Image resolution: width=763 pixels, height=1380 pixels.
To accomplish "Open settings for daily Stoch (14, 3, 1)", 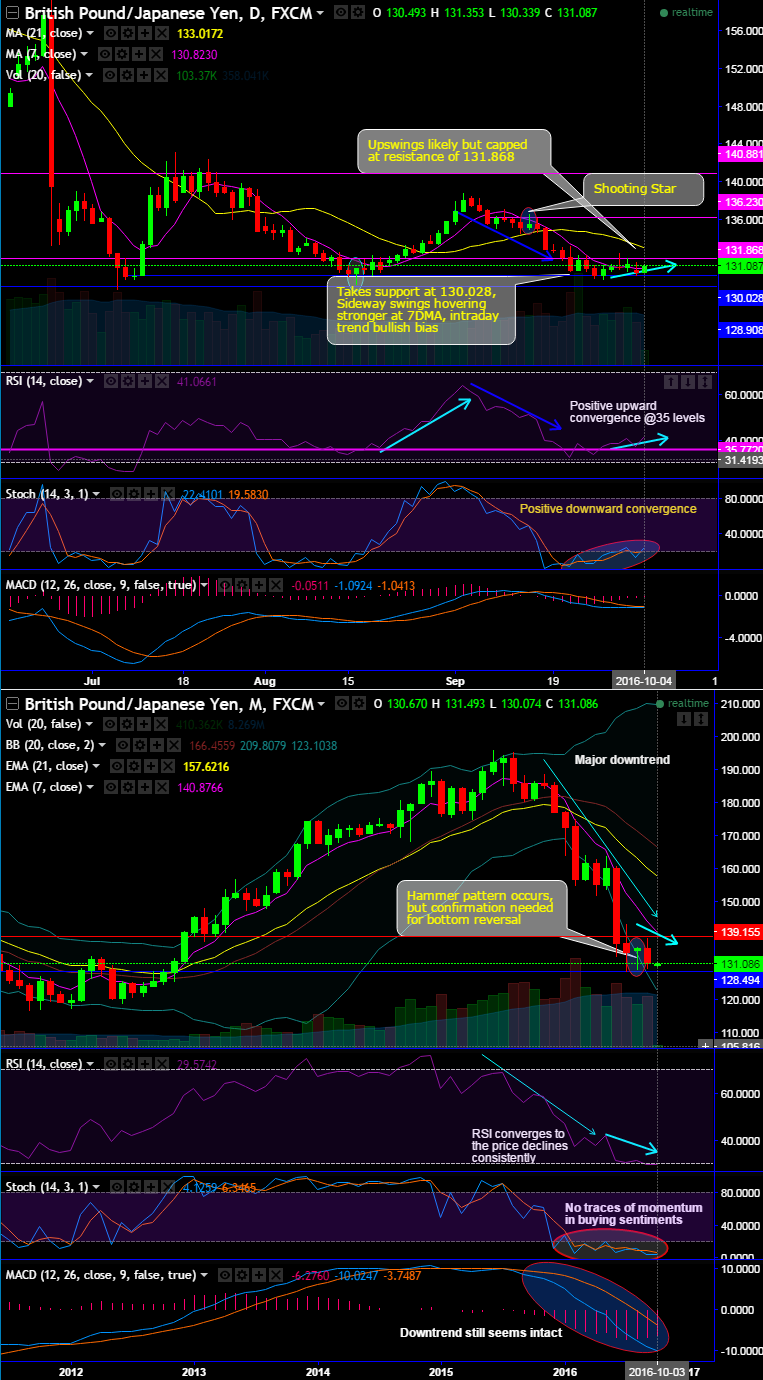I will click(134, 494).
